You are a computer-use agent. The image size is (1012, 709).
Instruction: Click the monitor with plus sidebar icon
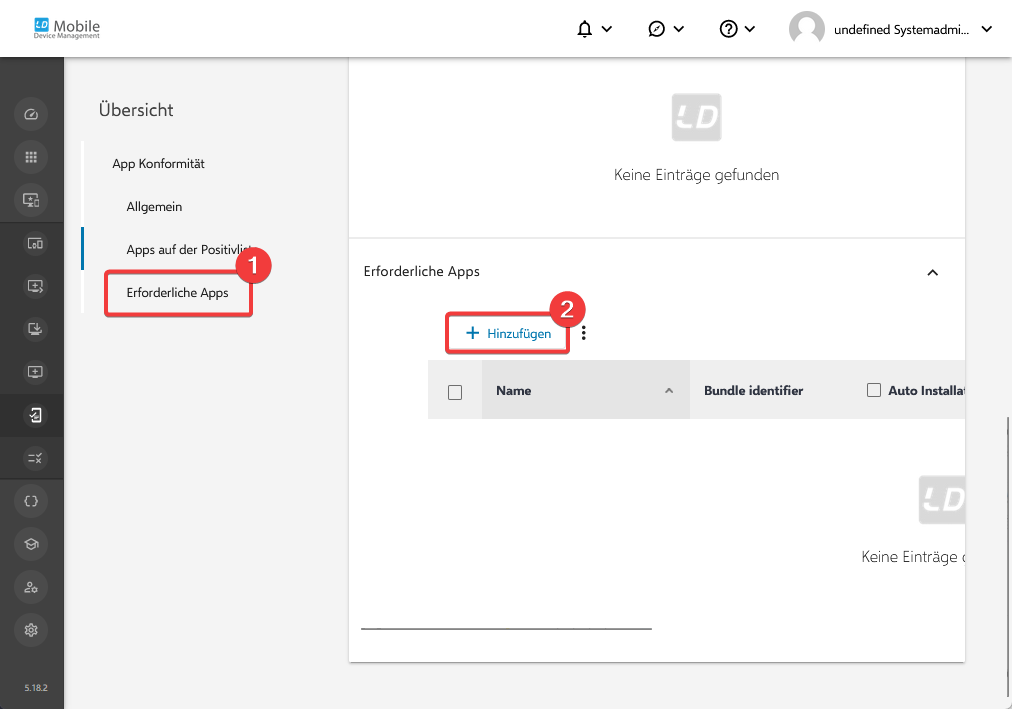click(x=35, y=372)
